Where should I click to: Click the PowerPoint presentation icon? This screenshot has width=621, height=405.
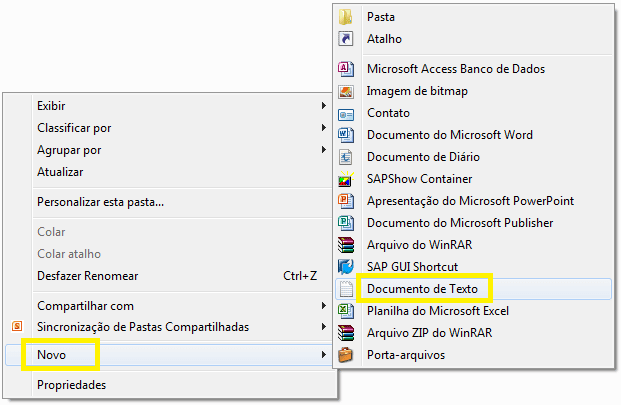pos(346,201)
